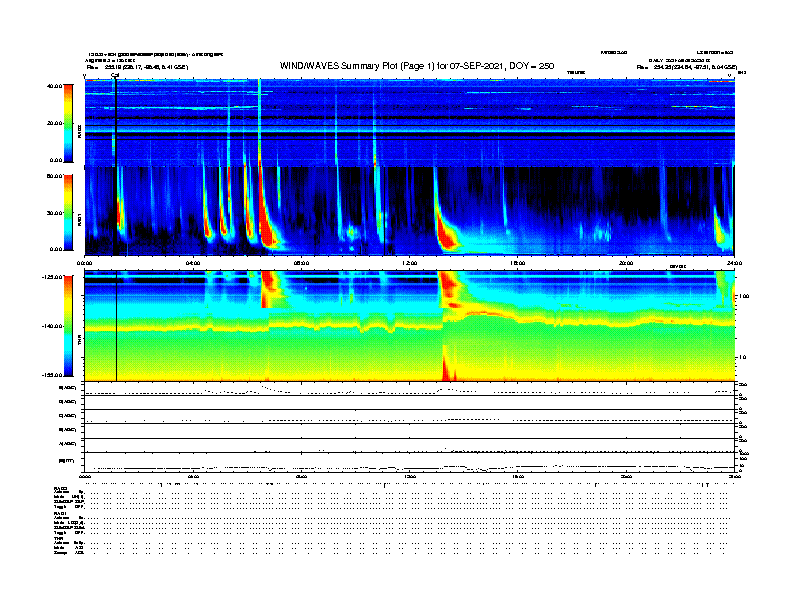The image size is (792, 612).
Task: Click the RAD1 heading in bottom status table
Action: point(61,513)
